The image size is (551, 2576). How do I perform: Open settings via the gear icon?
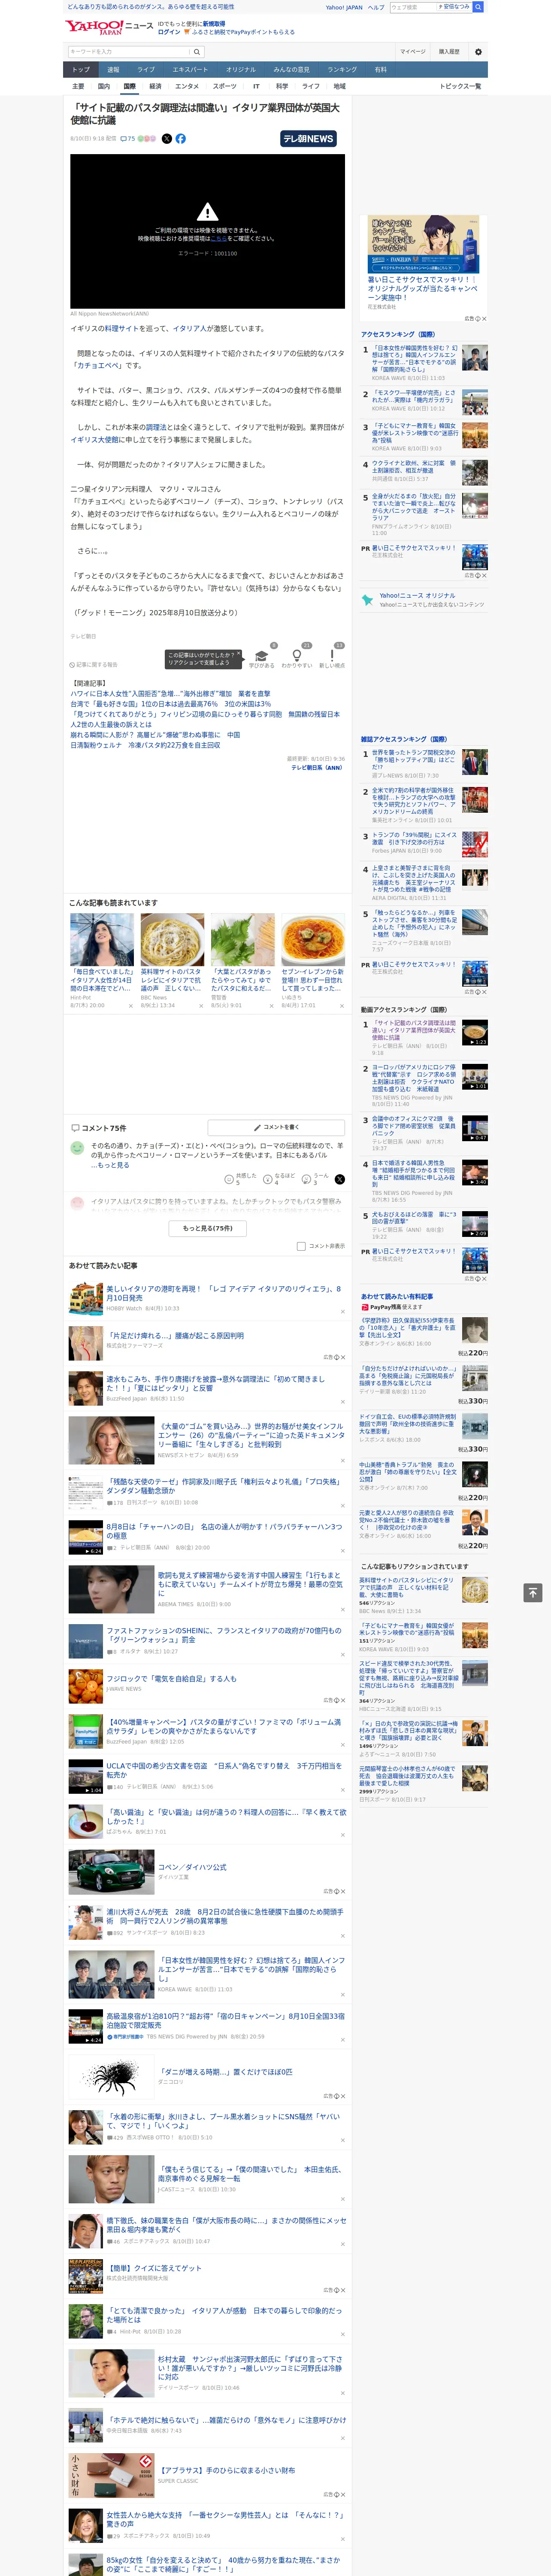(x=478, y=51)
